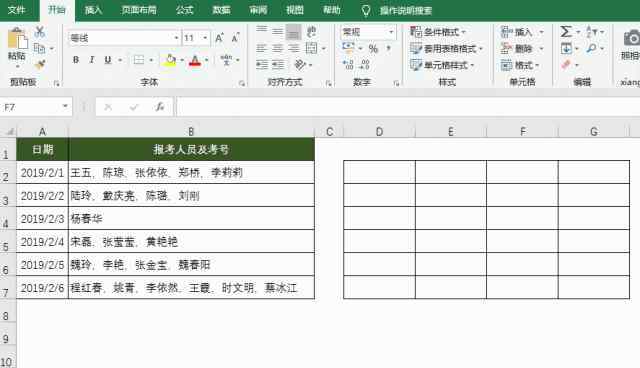Open 条件格式 conditional formatting menu
This screenshot has height=368, width=640.
pyautogui.click(x=438, y=32)
